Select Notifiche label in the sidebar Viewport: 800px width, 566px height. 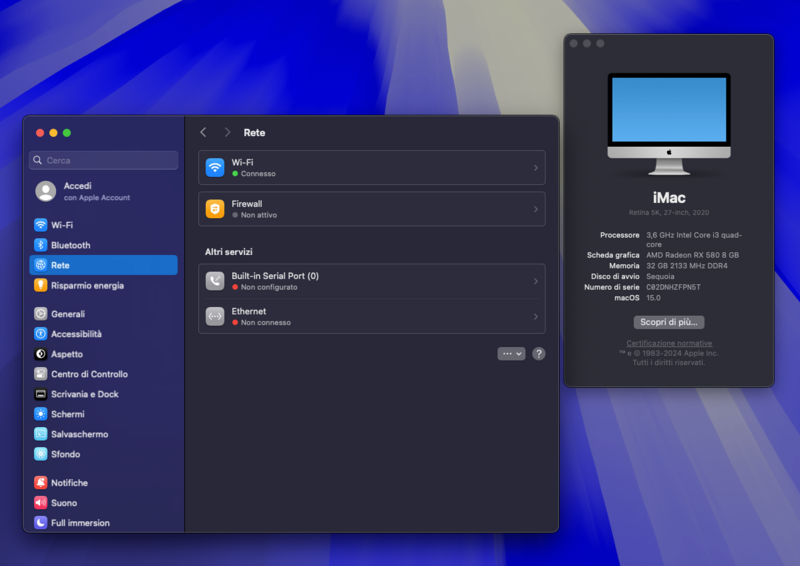69,483
